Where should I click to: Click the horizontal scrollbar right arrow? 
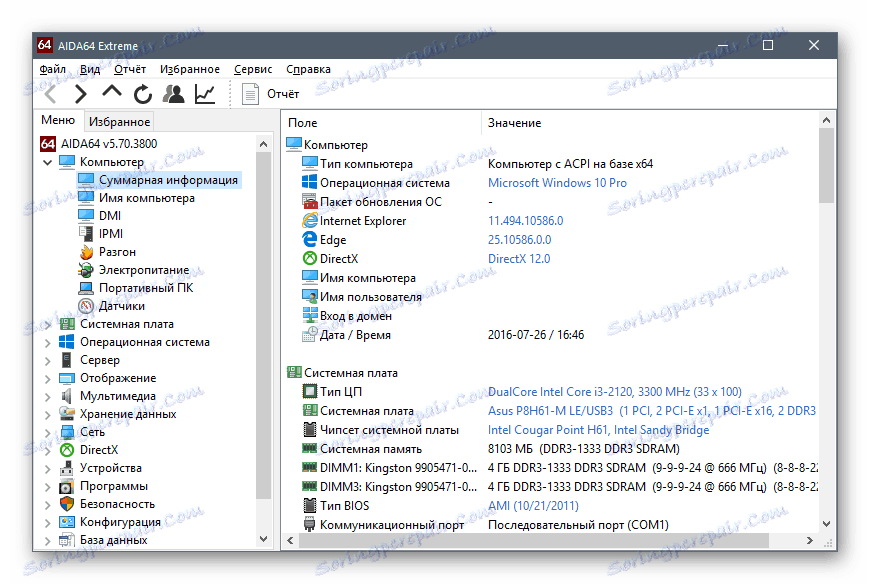810,540
